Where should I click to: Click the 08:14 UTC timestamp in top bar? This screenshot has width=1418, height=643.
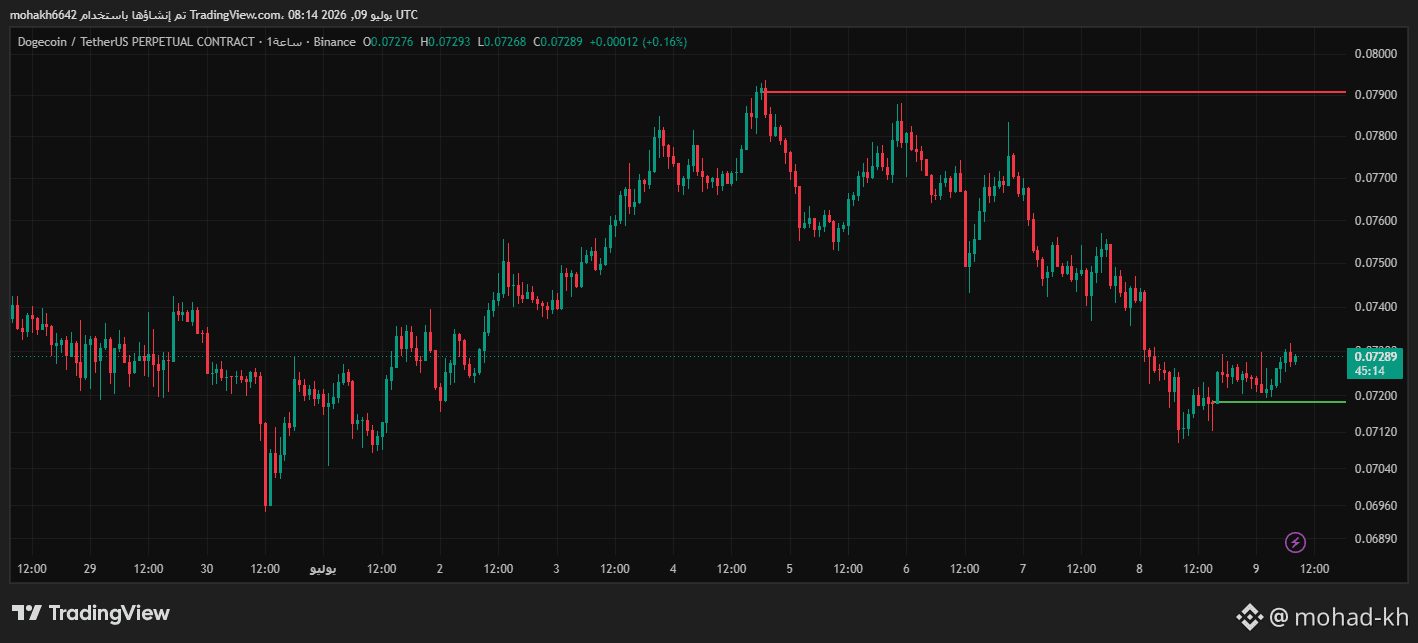tap(352, 14)
